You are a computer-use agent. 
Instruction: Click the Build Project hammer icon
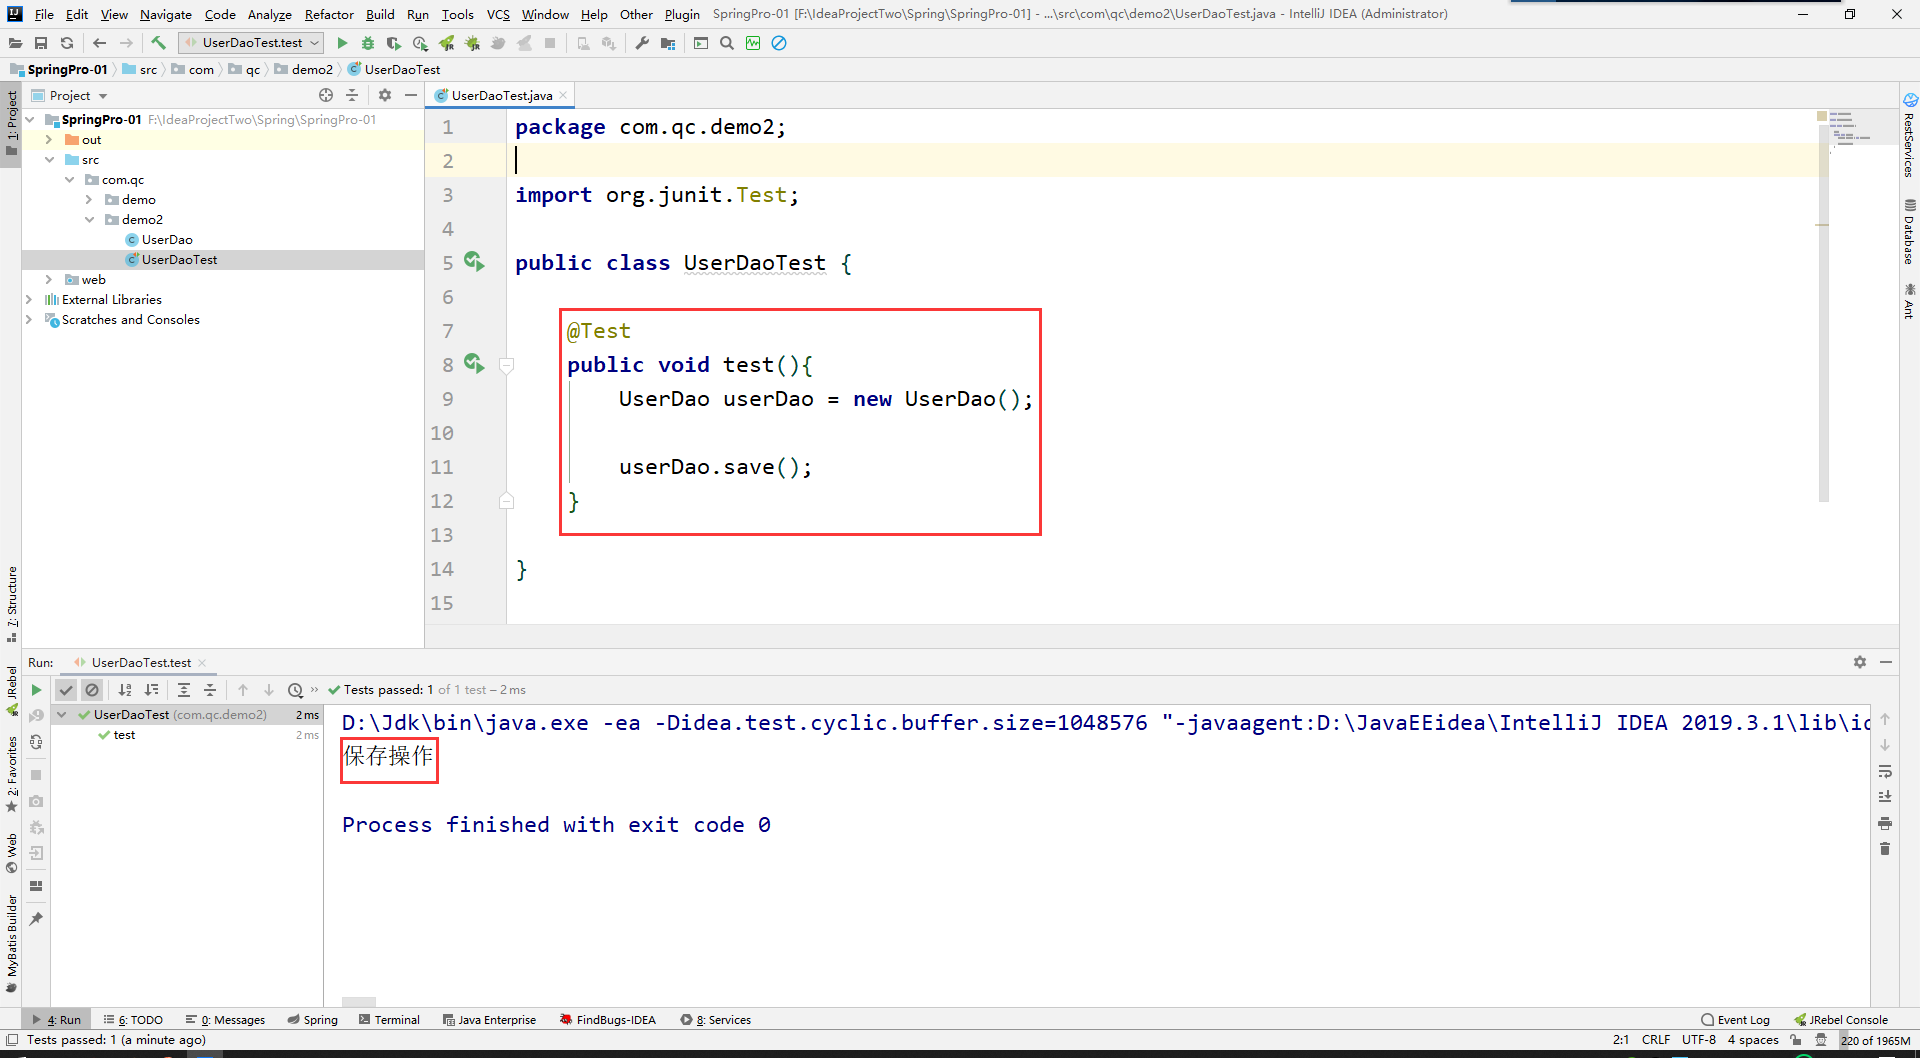[x=158, y=43]
